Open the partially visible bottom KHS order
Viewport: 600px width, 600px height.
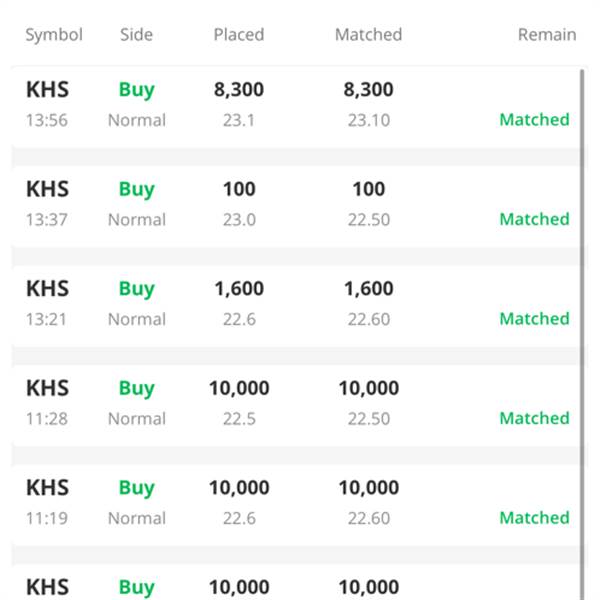pyautogui.click(x=295, y=582)
